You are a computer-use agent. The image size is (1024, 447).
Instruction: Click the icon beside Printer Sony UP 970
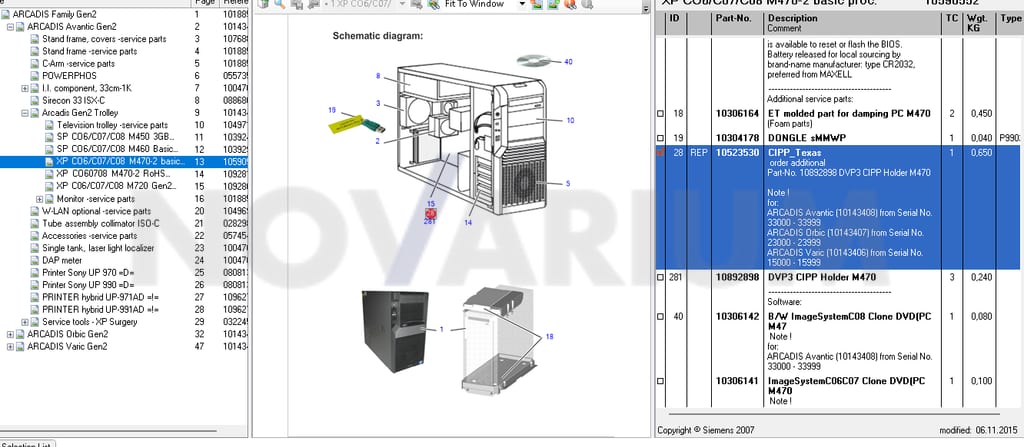36,273
